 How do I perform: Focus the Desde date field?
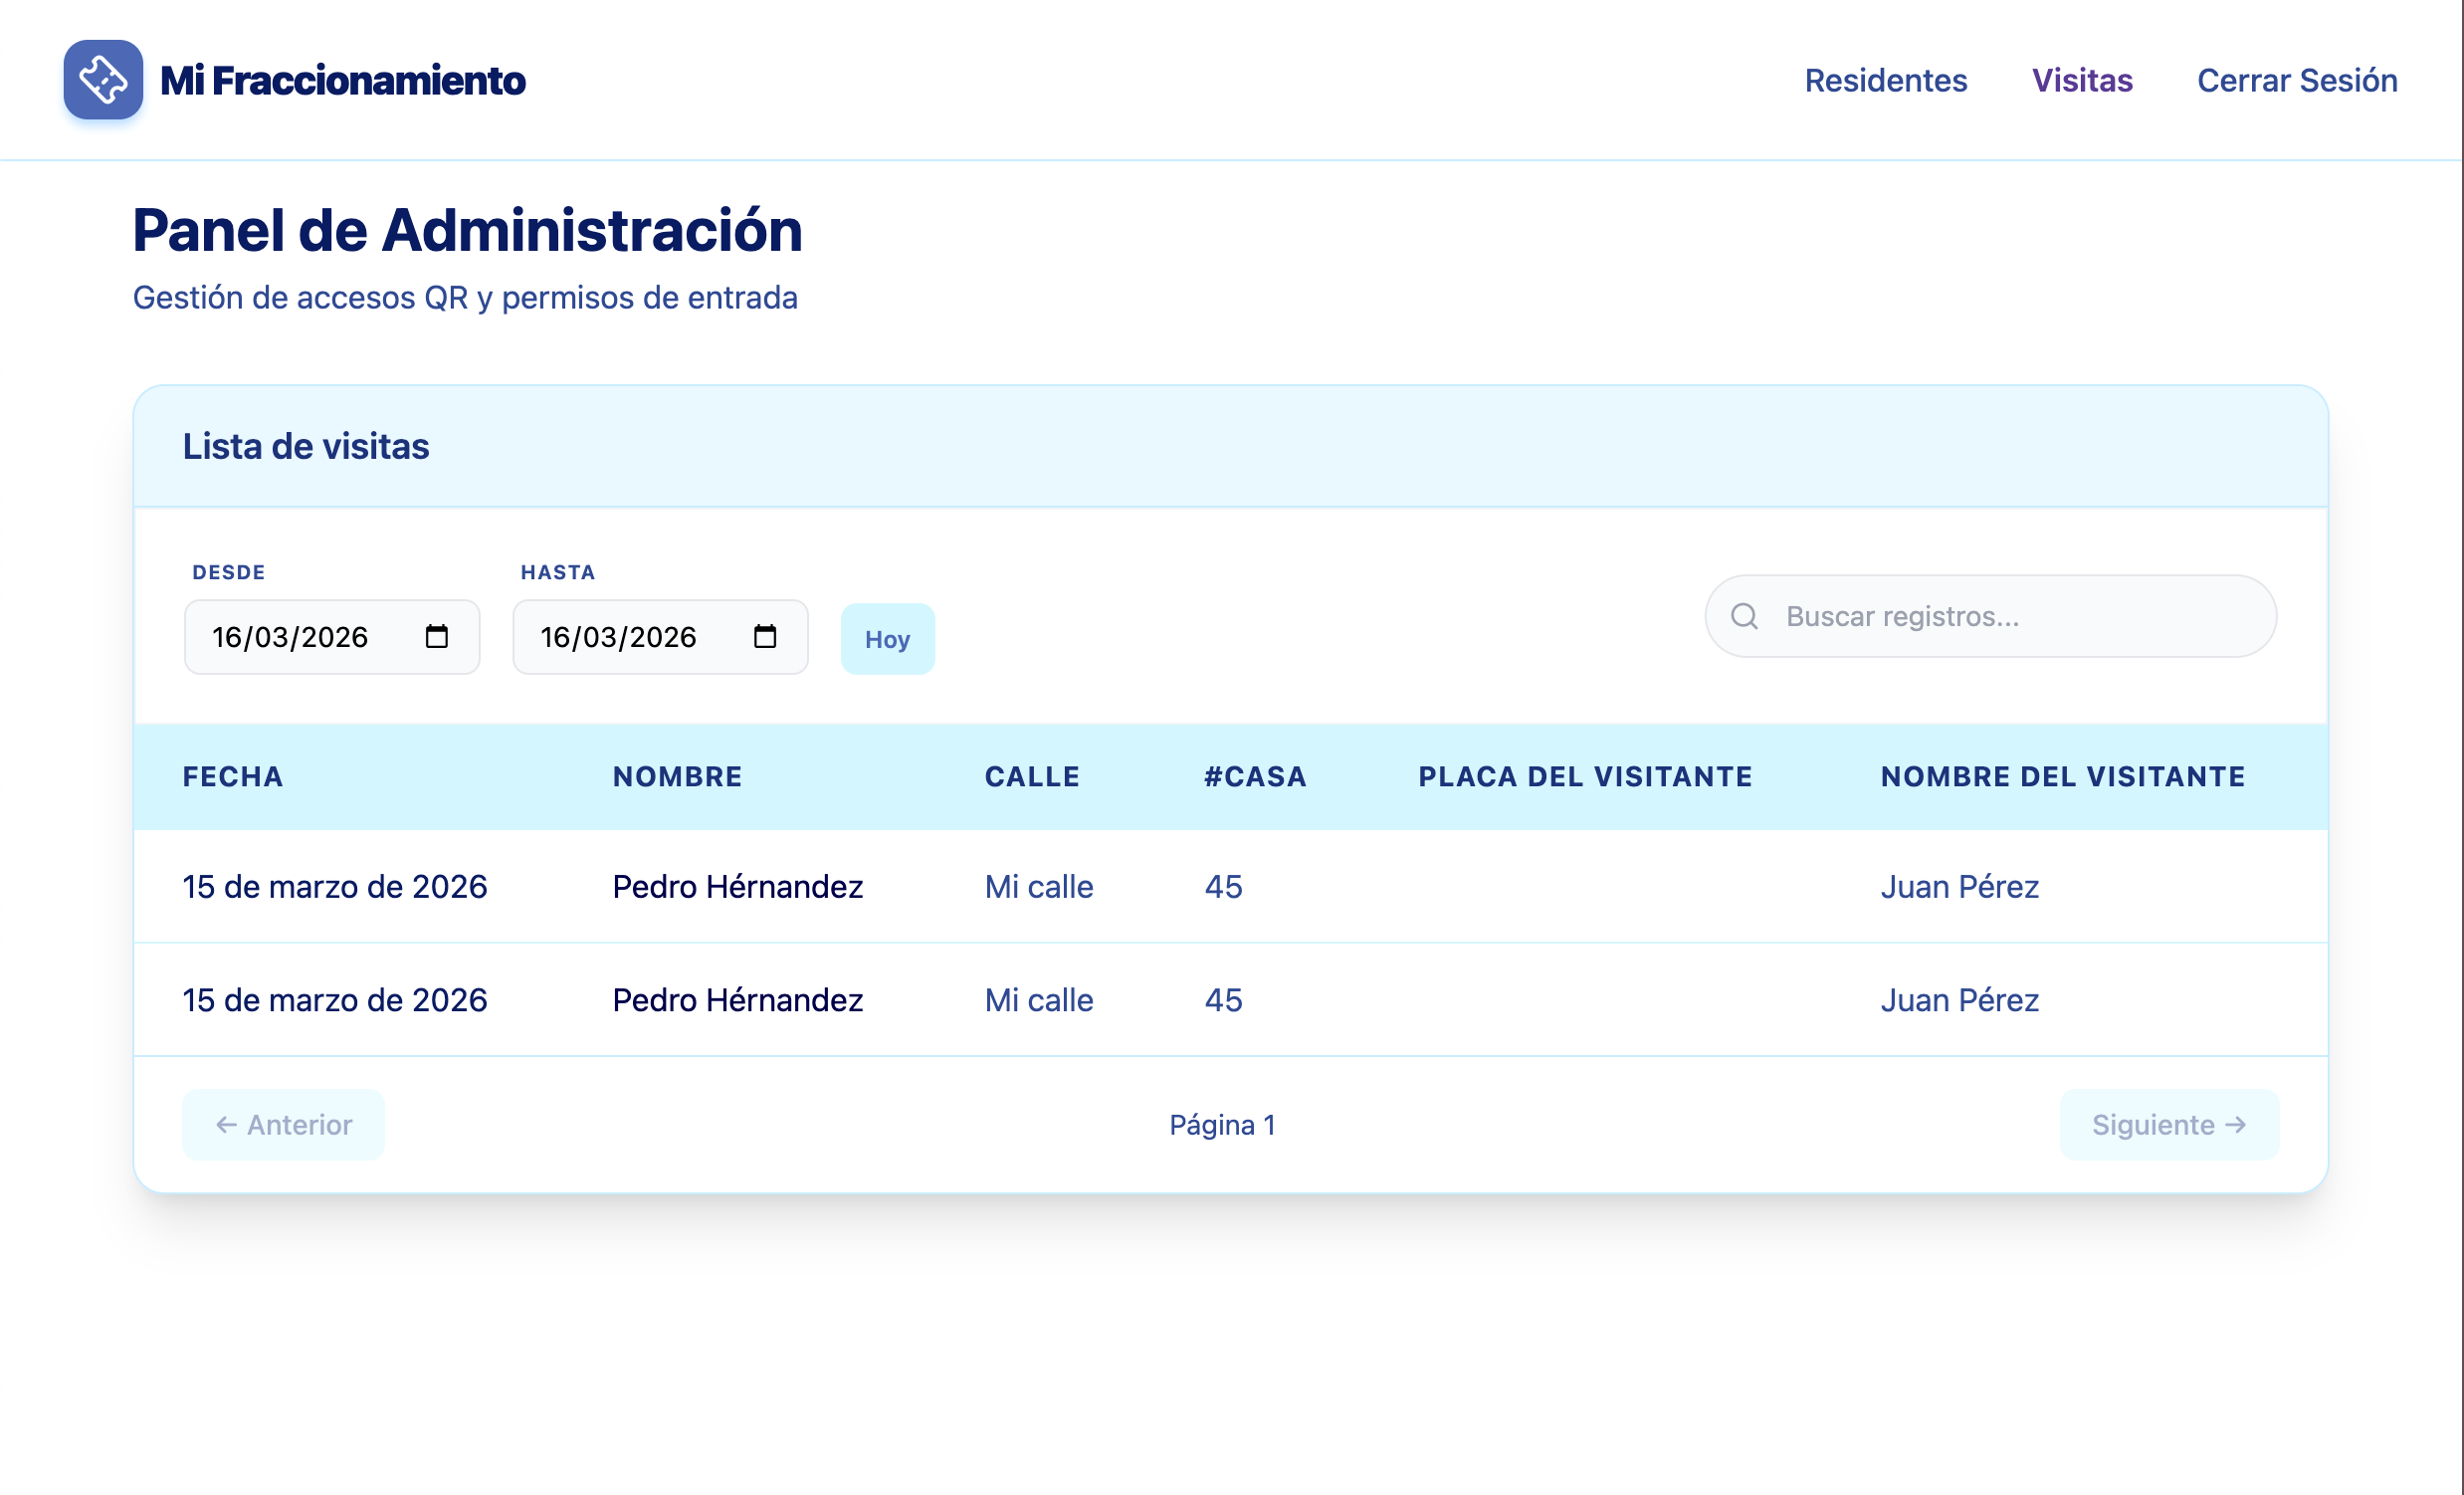coord(332,637)
